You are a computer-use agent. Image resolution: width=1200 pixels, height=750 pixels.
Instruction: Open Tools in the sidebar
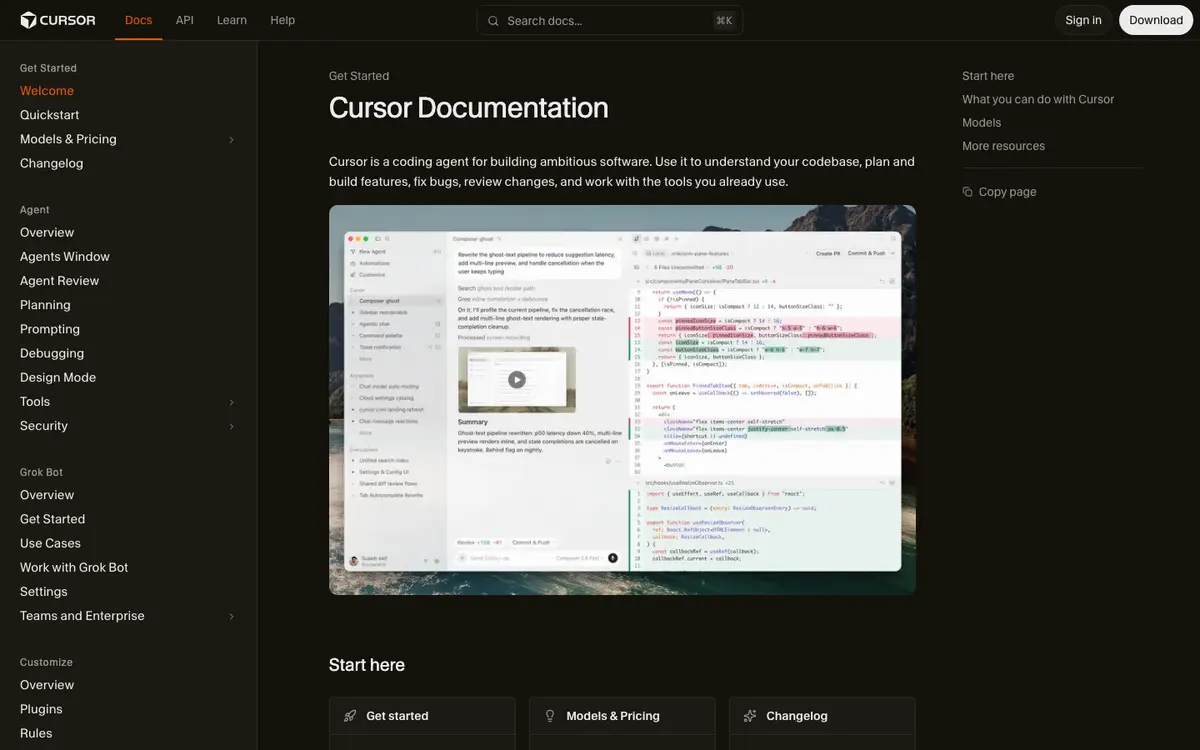(35, 401)
